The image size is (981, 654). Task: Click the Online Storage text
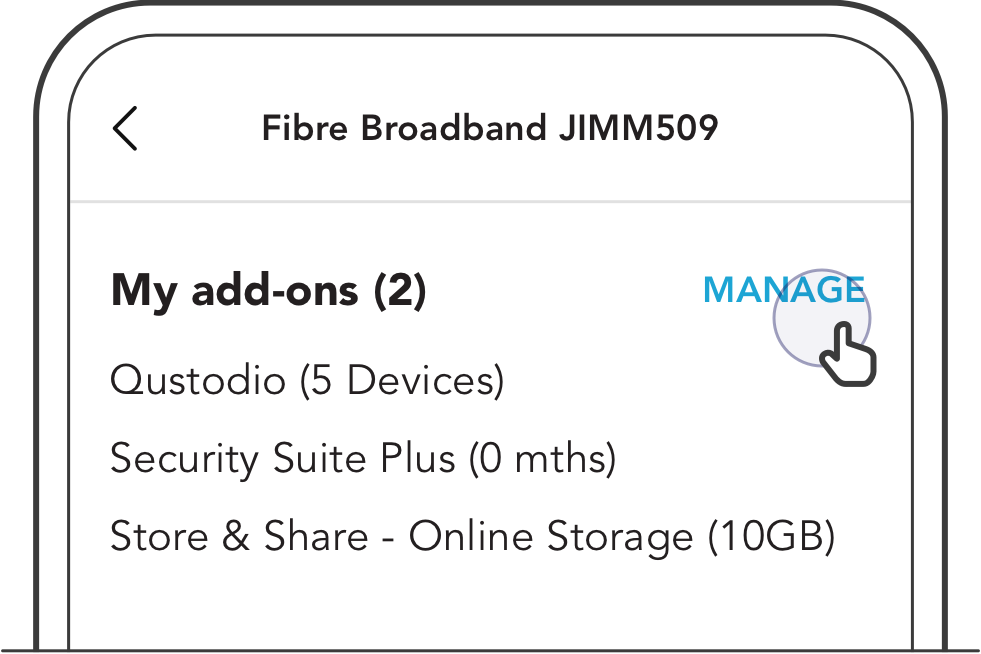[551, 536]
